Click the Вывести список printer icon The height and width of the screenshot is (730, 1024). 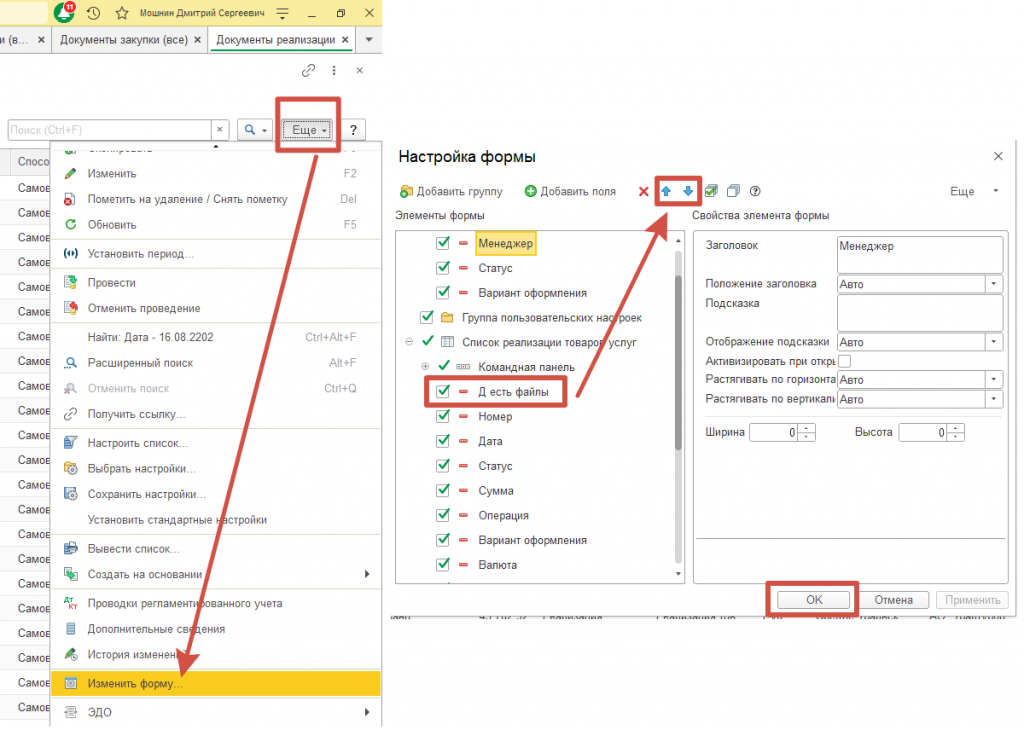click(71, 549)
